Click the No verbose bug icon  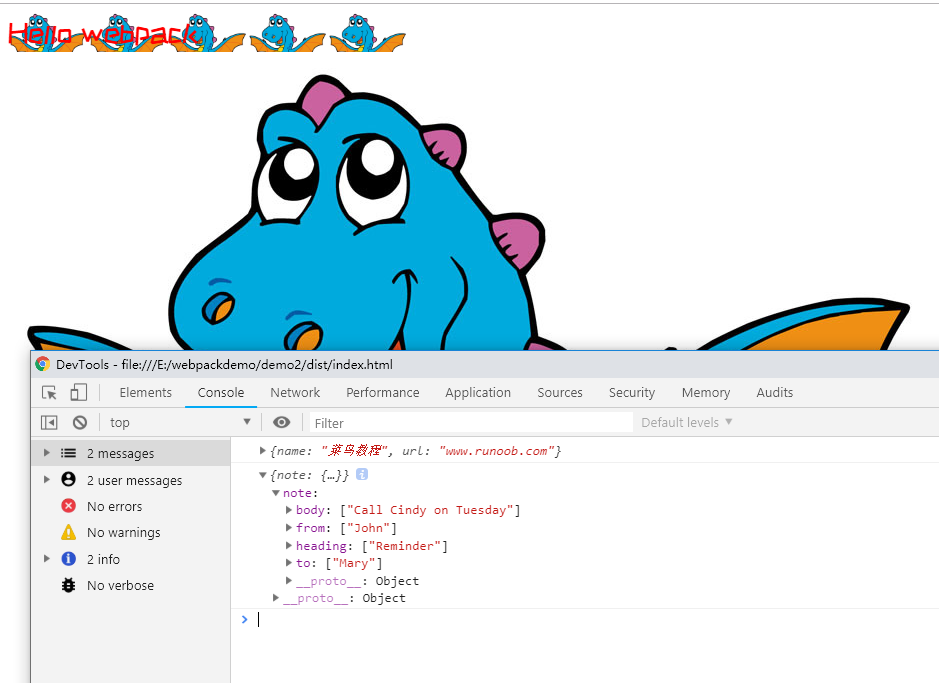coord(69,585)
